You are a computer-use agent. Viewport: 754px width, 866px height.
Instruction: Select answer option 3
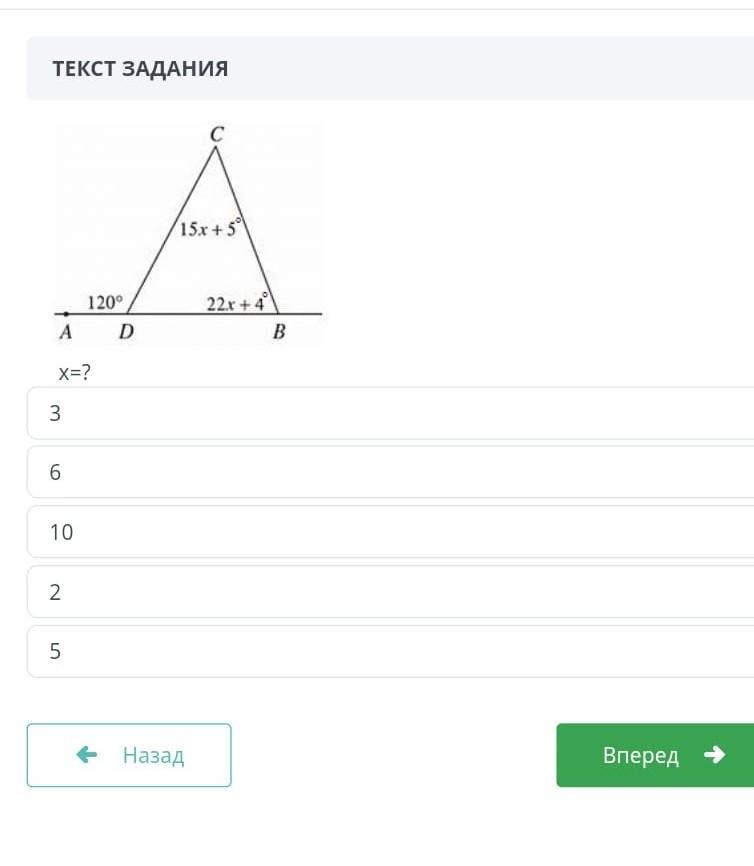point(390,413)
